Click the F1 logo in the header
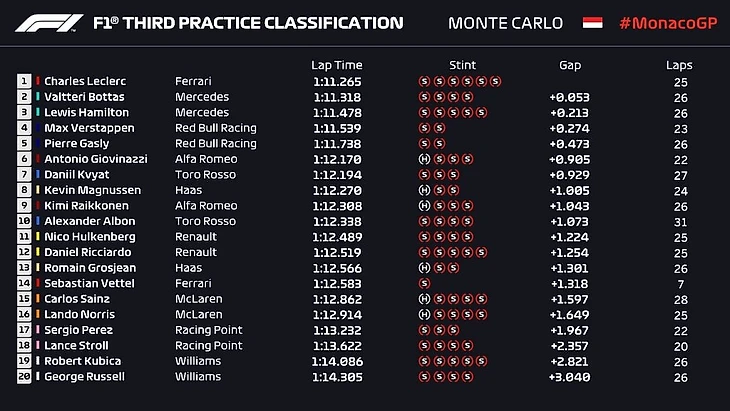The height and width of the screenshot is (411, 730). point(51,23)
